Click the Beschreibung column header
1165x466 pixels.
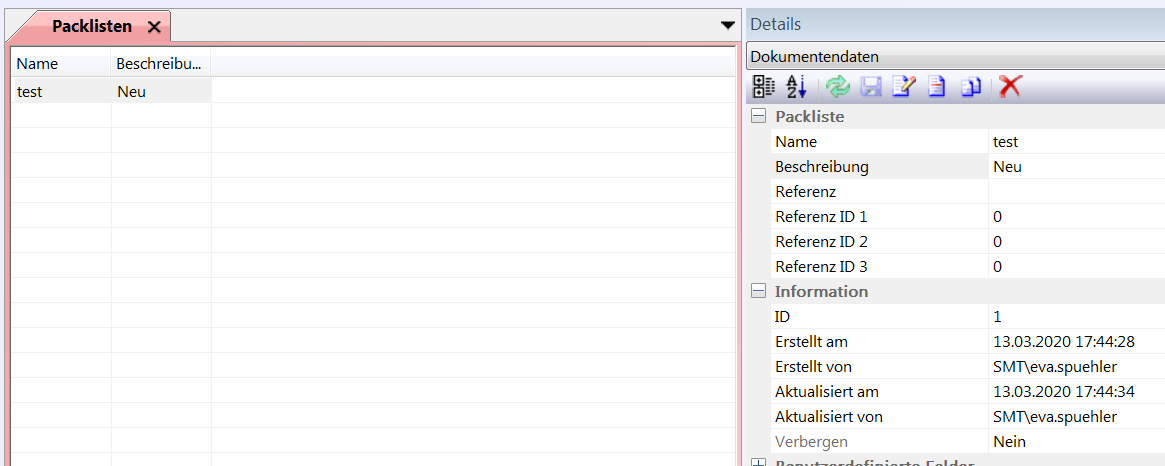click(160, 64)
